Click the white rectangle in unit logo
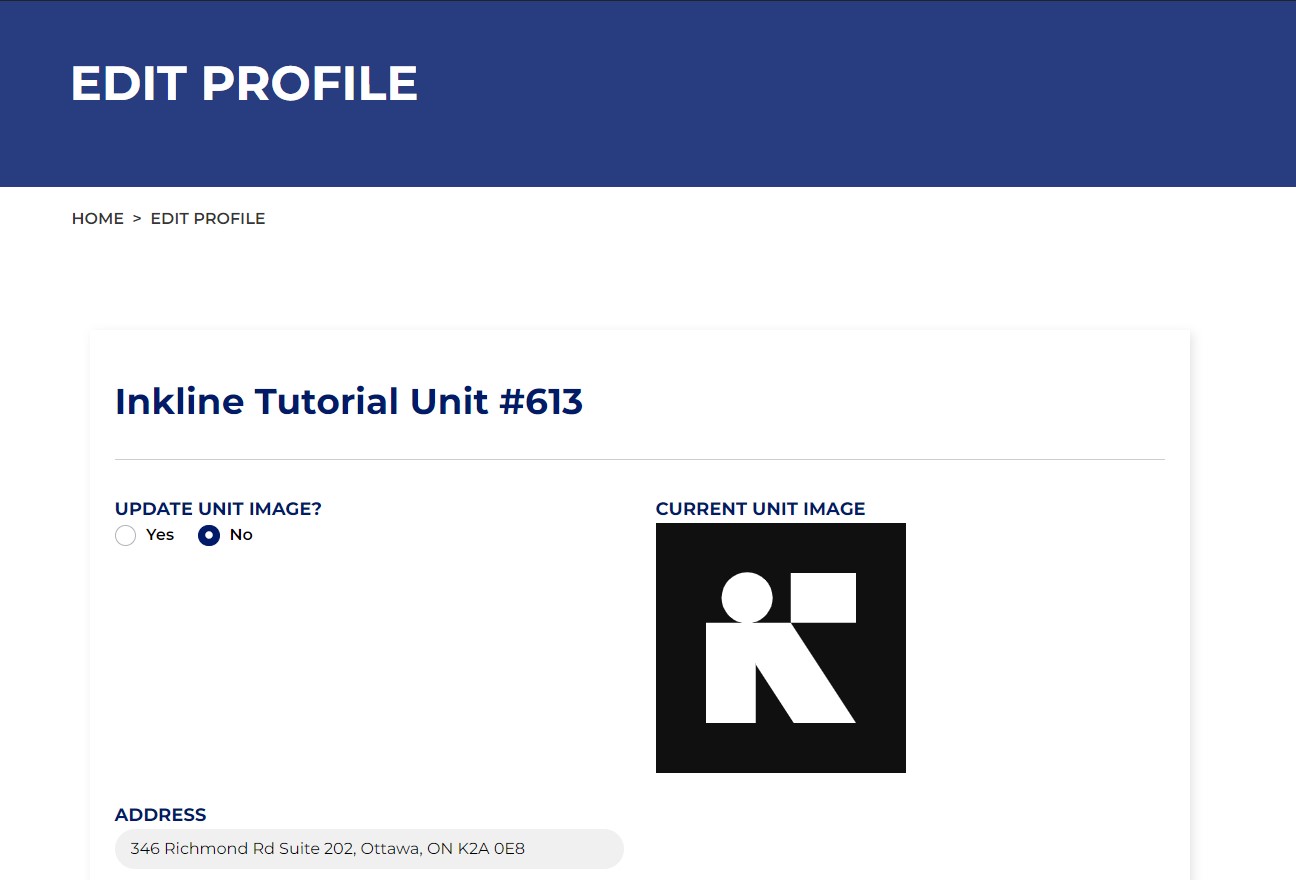The width and height of the screenshot is (1296, 880). 823,598
